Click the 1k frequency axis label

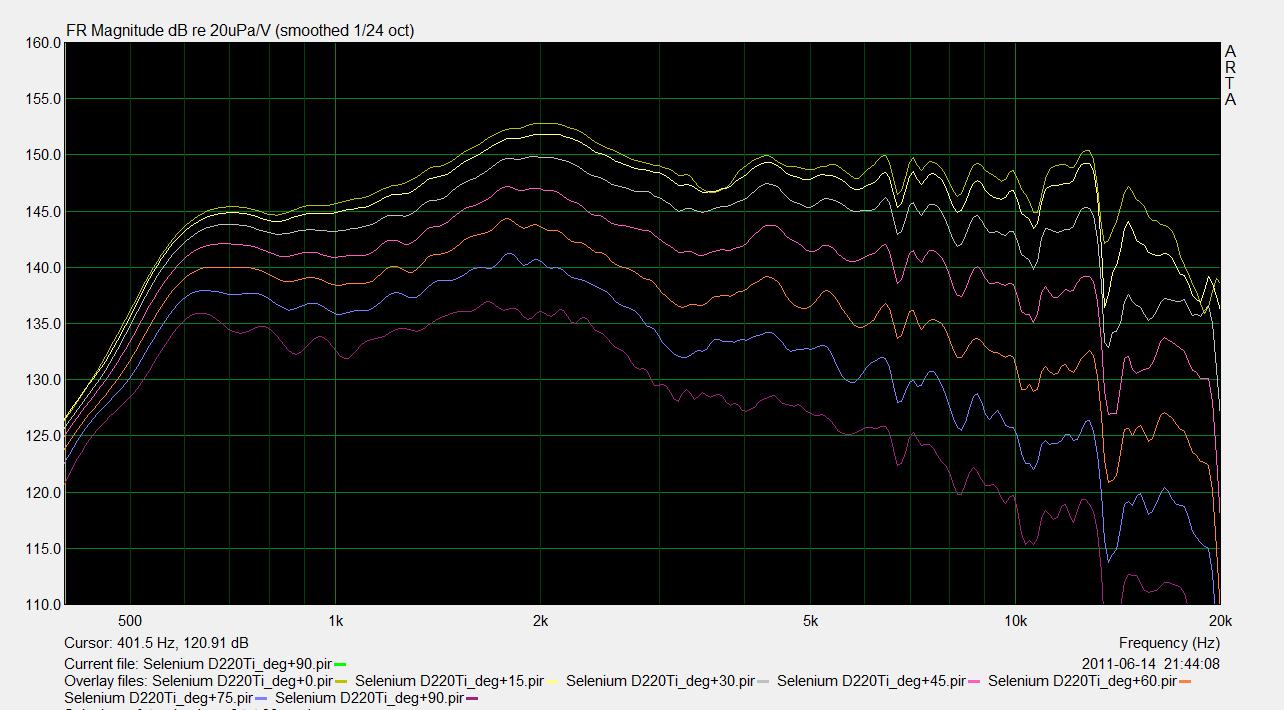point(335,620)
